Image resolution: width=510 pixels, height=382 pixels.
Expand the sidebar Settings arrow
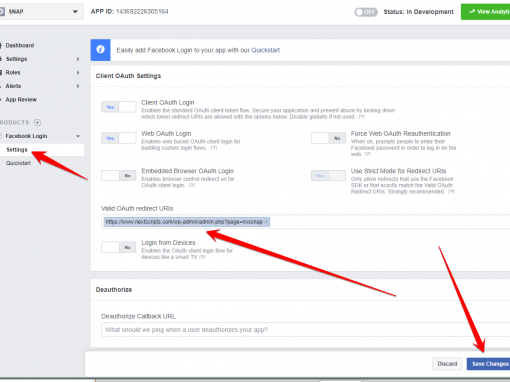(78, 59)
